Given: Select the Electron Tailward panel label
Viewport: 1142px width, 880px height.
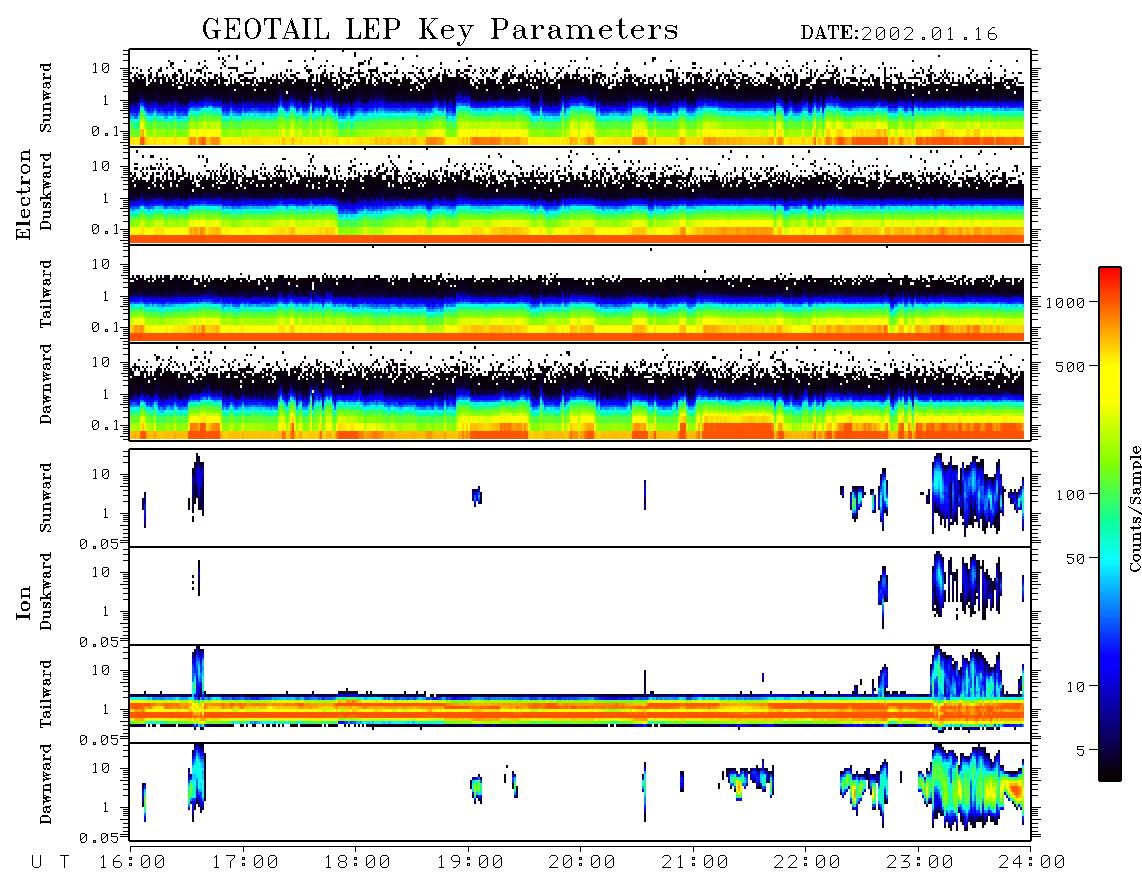Looking at the screenshot, I should [46, 294].
